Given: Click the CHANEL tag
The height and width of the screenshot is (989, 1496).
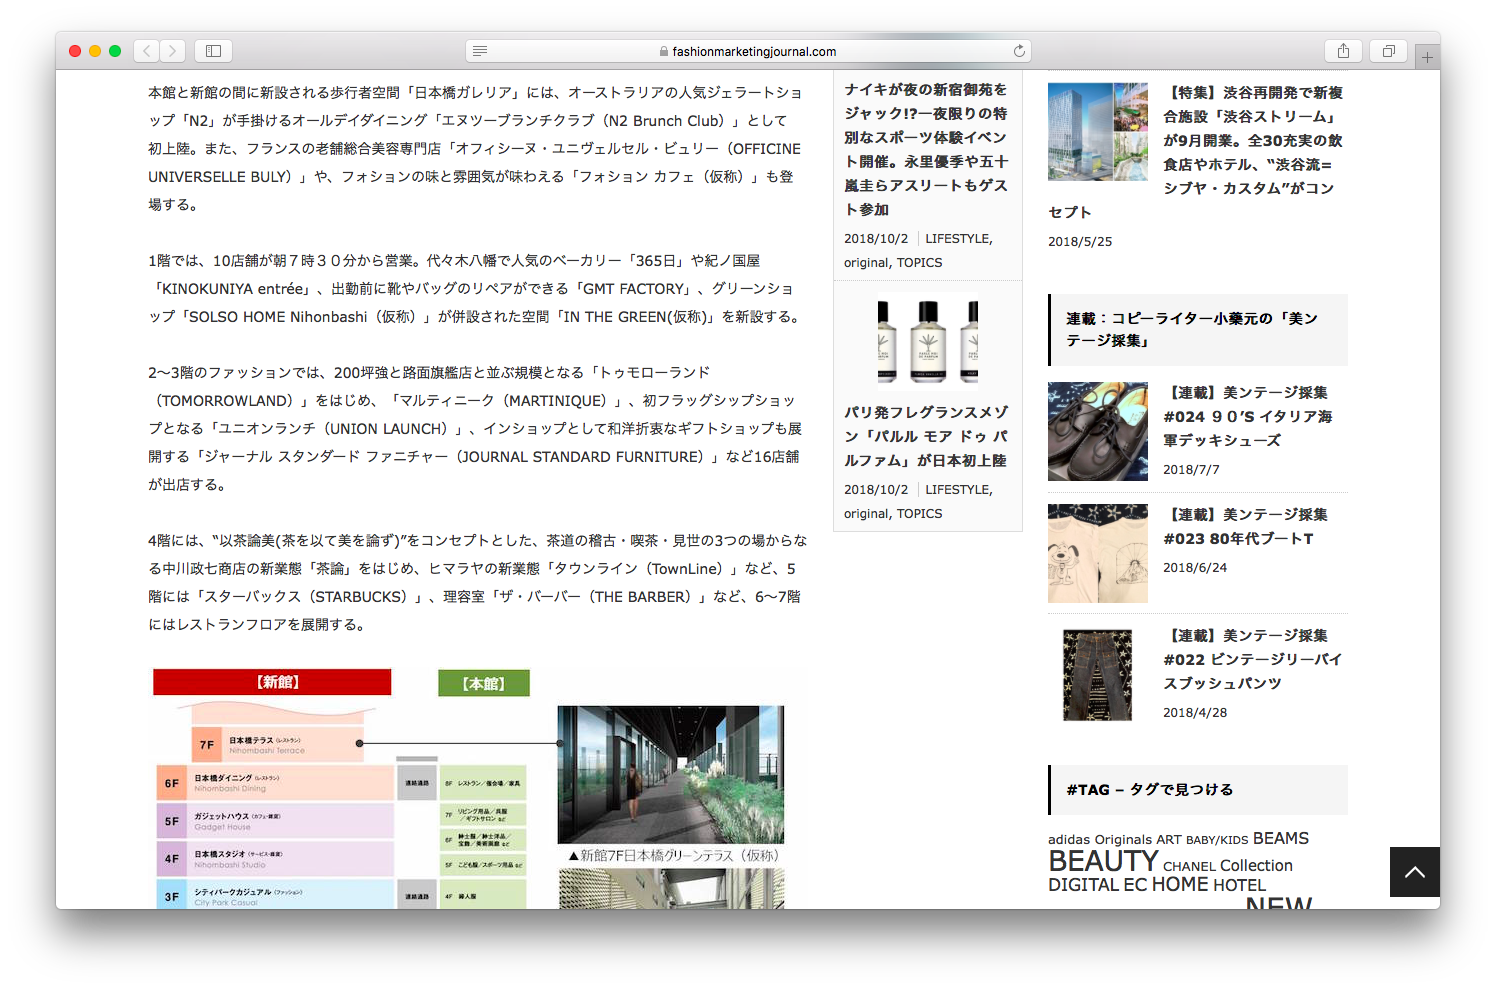Looking at the screenshot, I should point(1189,867).
